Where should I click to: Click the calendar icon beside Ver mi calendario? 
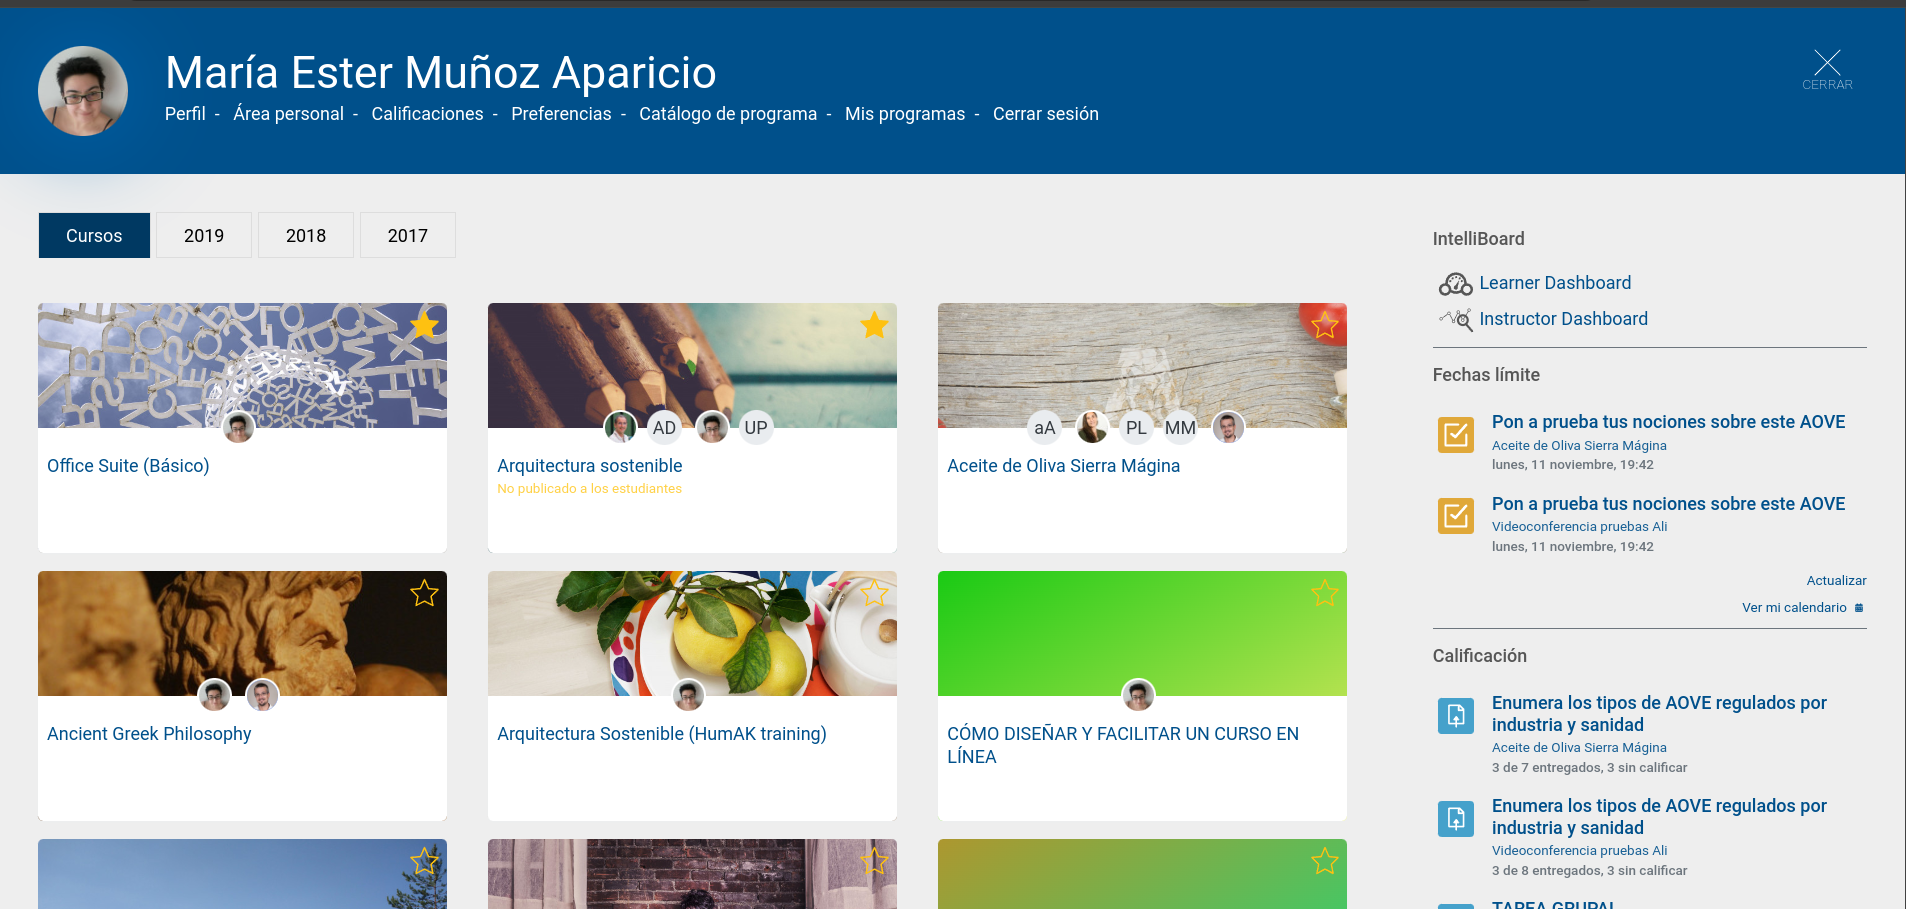(x=1859, y=608)
